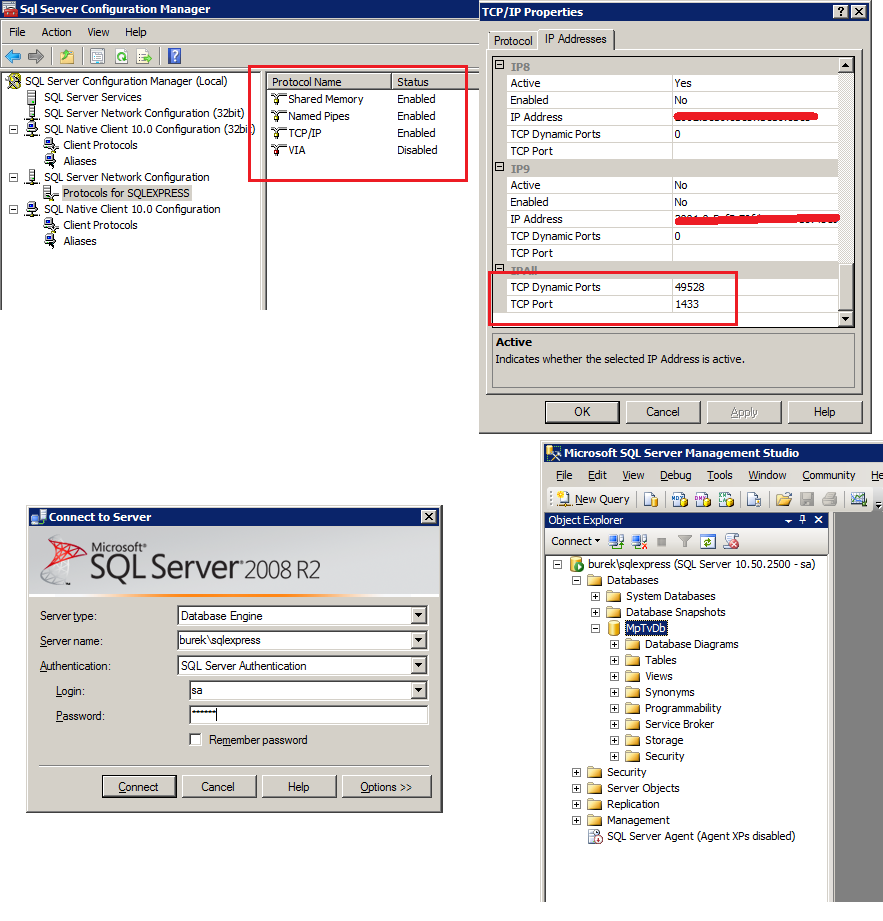
Task: Open the Authentication dropdown arrow
Action: point(418,665)
